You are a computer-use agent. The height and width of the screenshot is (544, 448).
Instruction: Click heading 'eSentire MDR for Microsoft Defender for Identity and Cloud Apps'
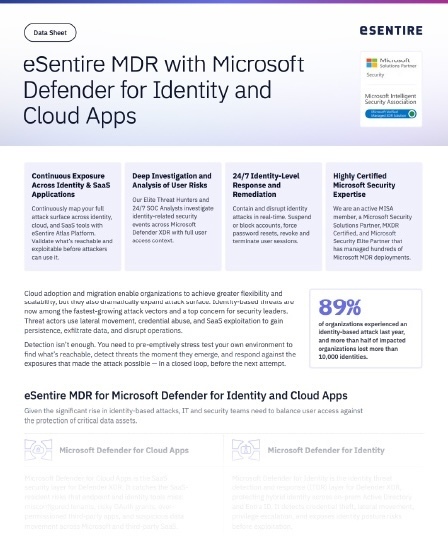coord(186,396)
